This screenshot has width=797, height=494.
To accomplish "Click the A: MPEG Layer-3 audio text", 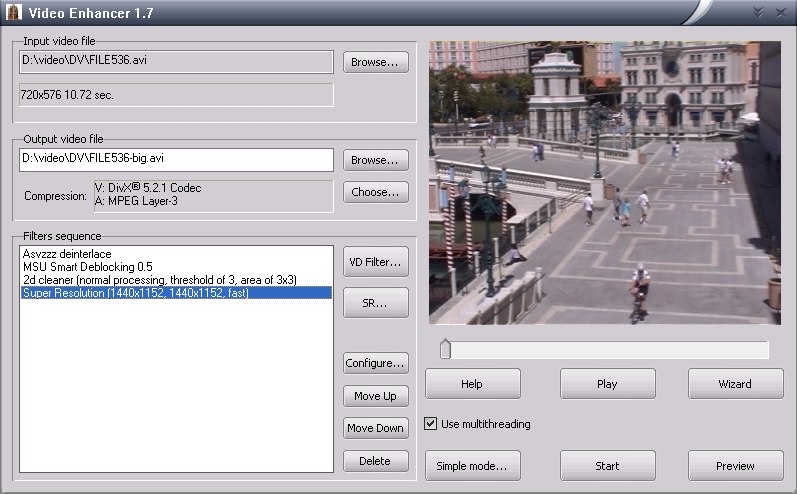I will click(x=136, y=201).
